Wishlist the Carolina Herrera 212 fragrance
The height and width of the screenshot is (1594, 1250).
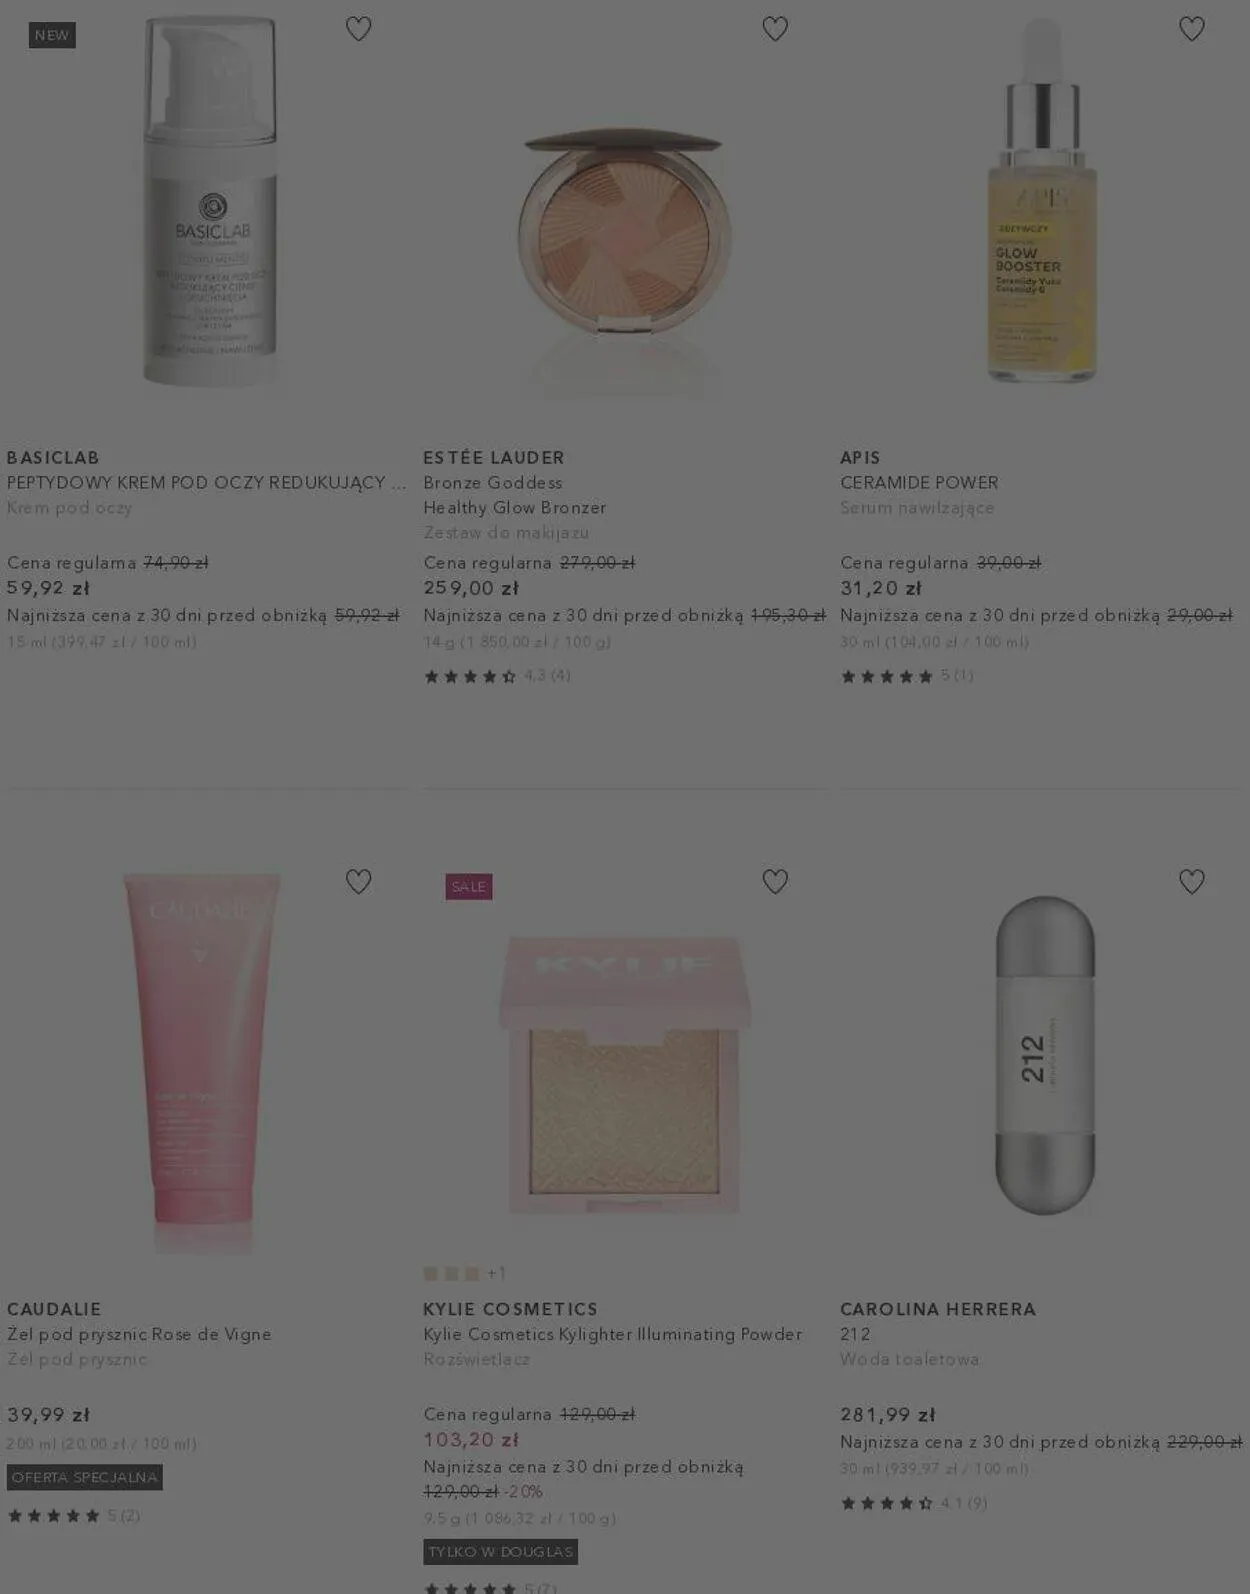pos(1192,881)
